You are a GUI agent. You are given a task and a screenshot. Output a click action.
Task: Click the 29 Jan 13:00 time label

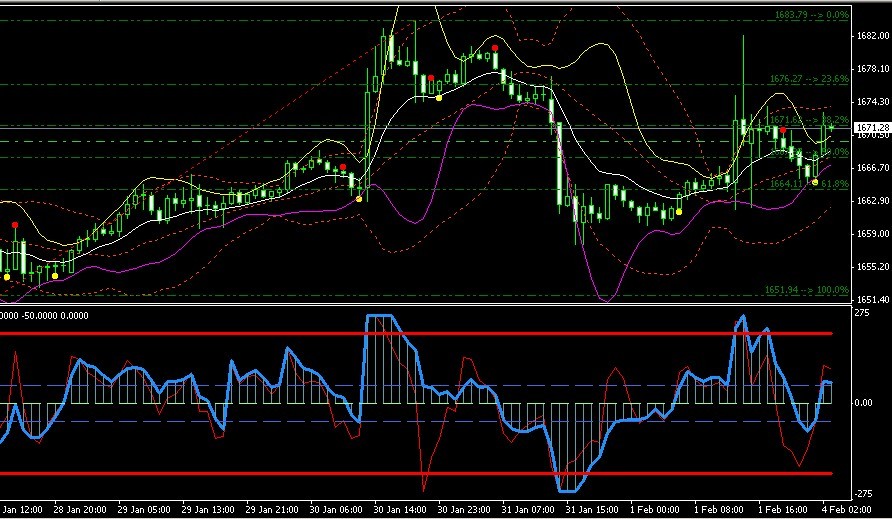(208, 509)
